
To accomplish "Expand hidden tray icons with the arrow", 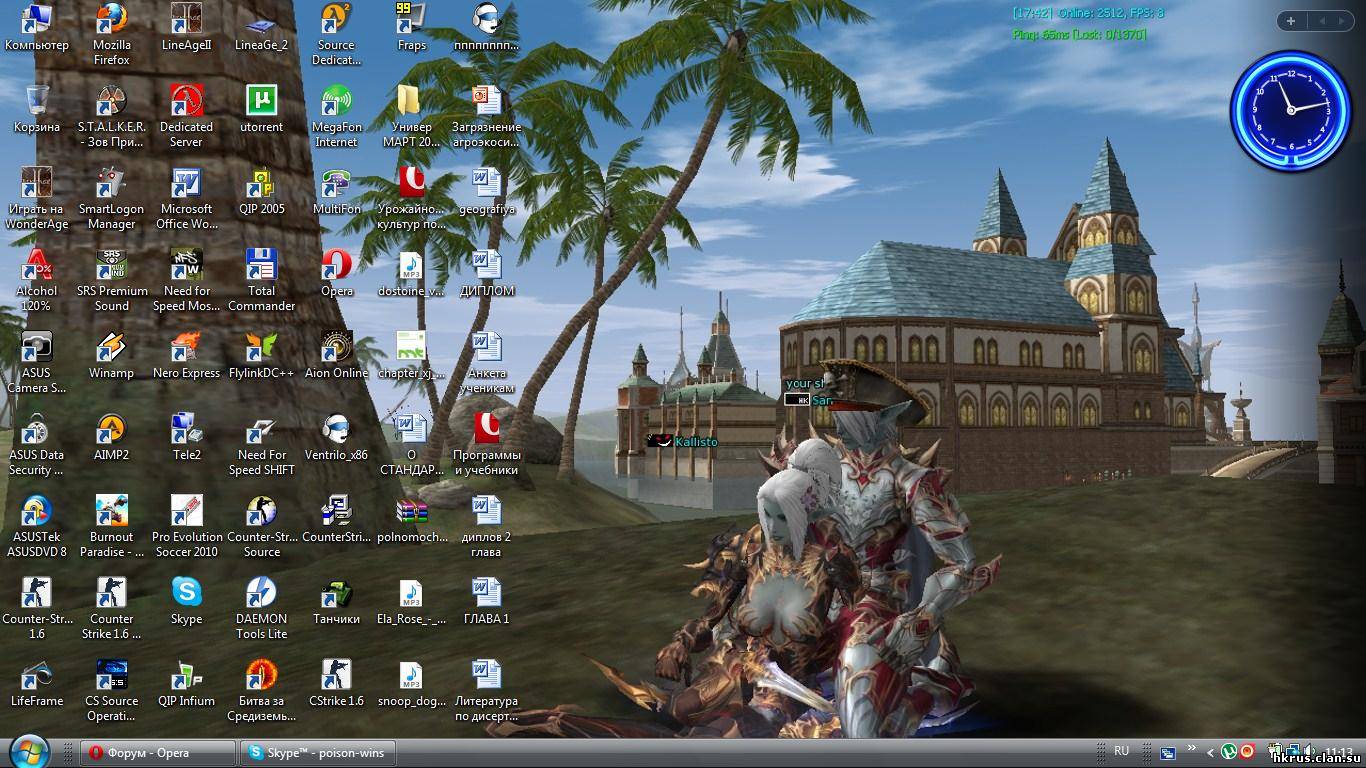I will pos(1211,752).
